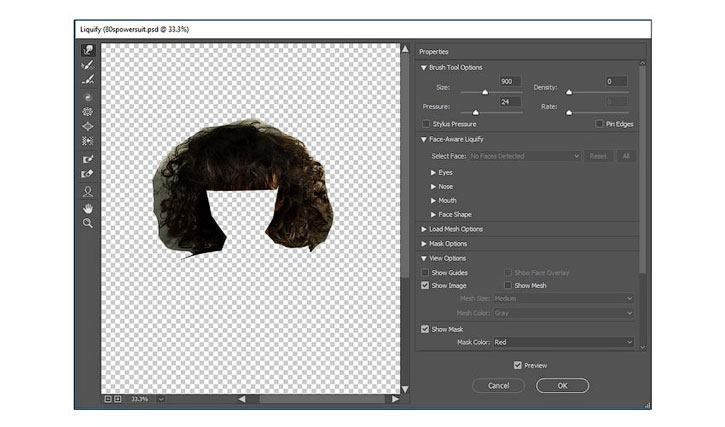The height and width of the screenshot is (427, 725).
Task: Enable the Stylus Pressure checkbox
Action: pos(426,124)
